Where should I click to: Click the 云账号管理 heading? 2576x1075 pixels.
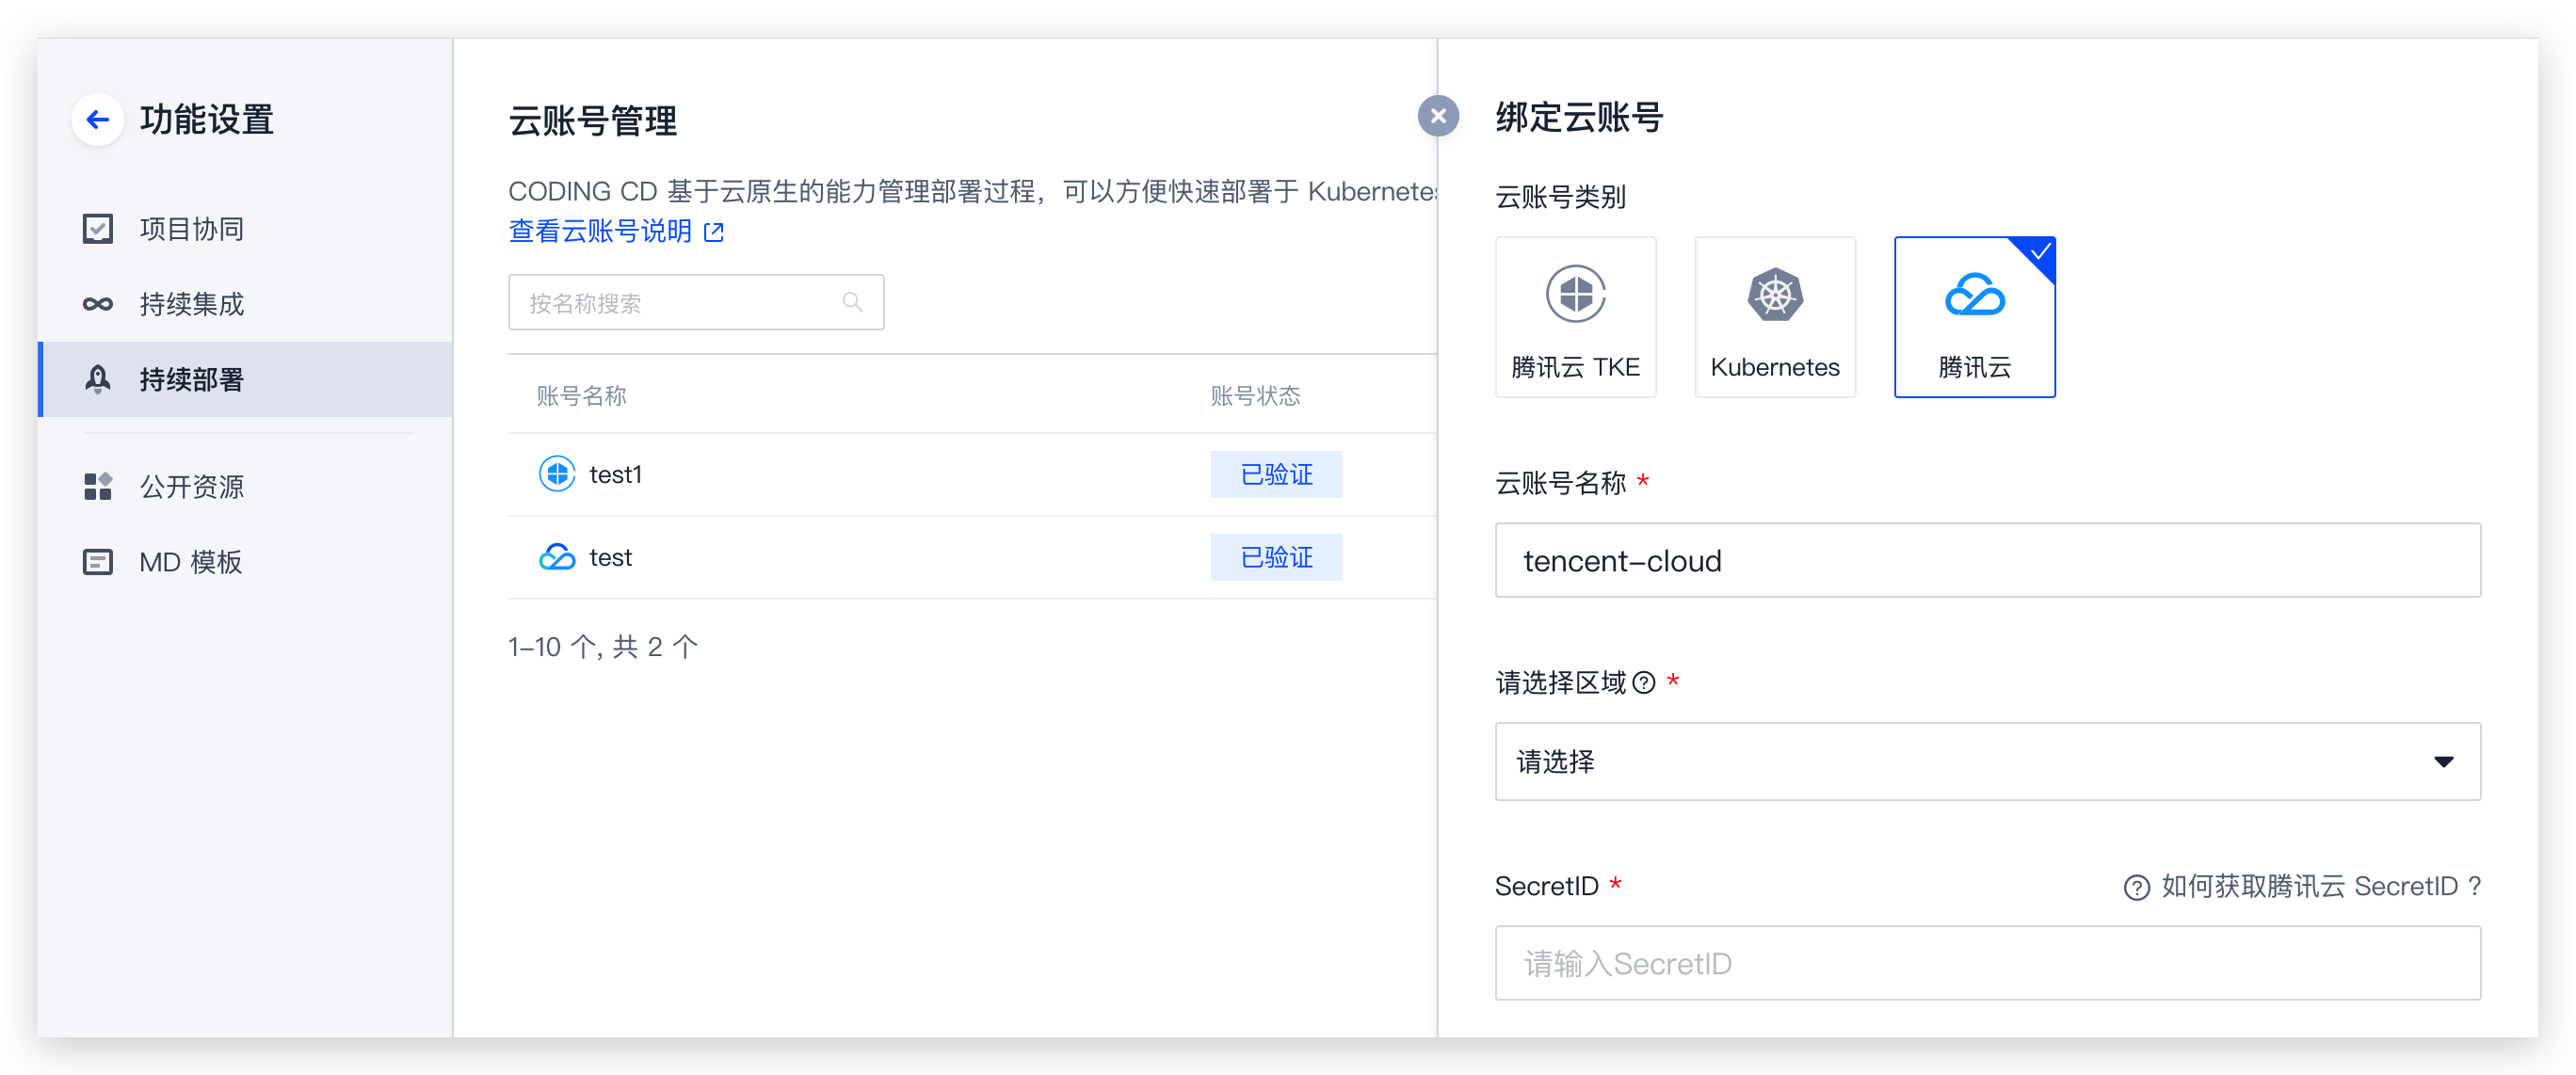point(592,121)
